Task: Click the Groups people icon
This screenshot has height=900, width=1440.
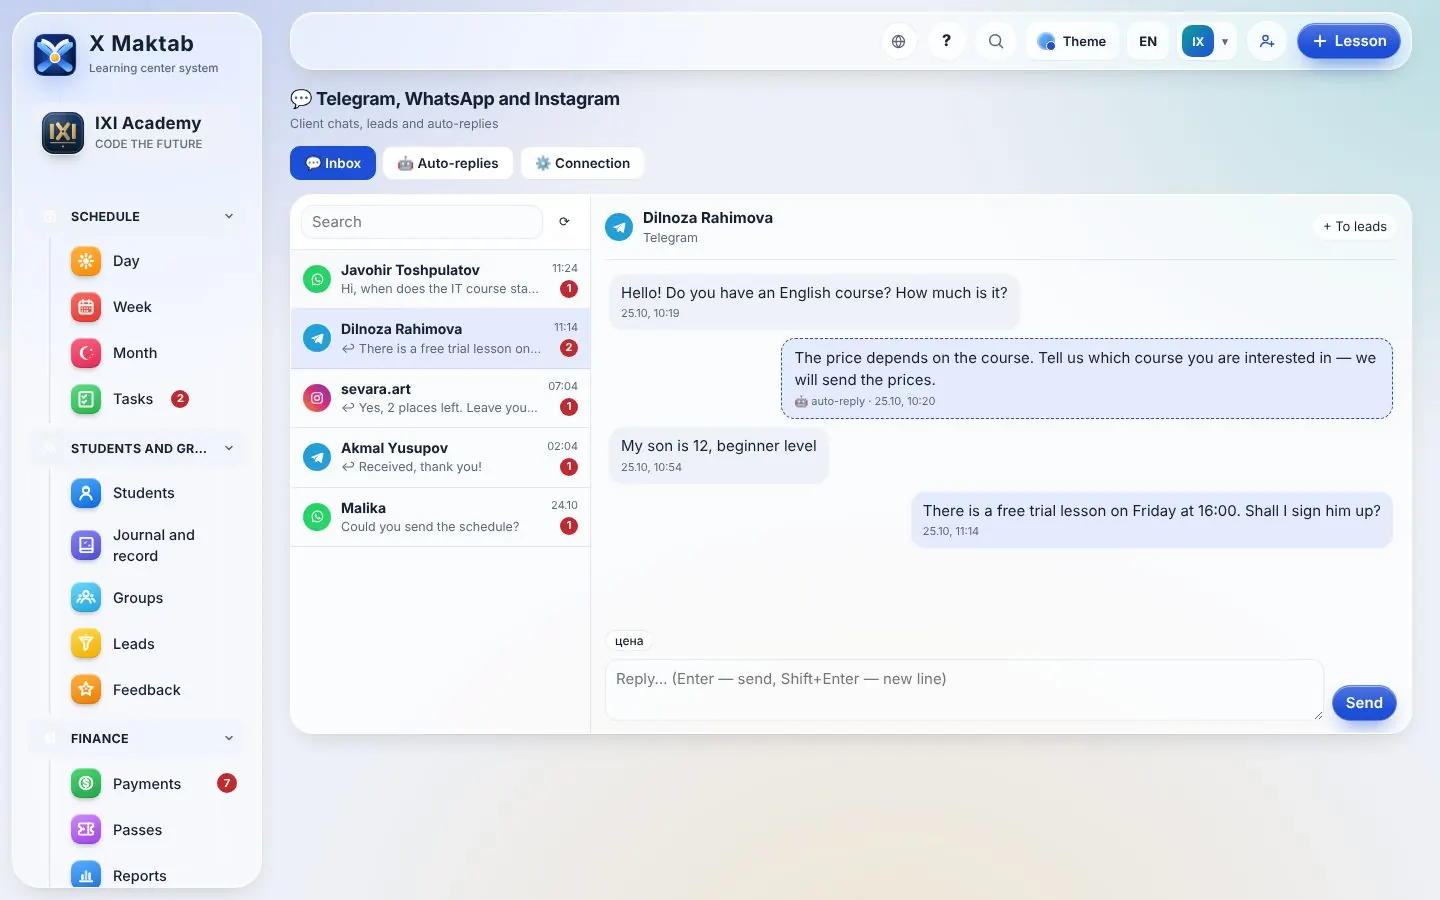Action: point(86,598)
